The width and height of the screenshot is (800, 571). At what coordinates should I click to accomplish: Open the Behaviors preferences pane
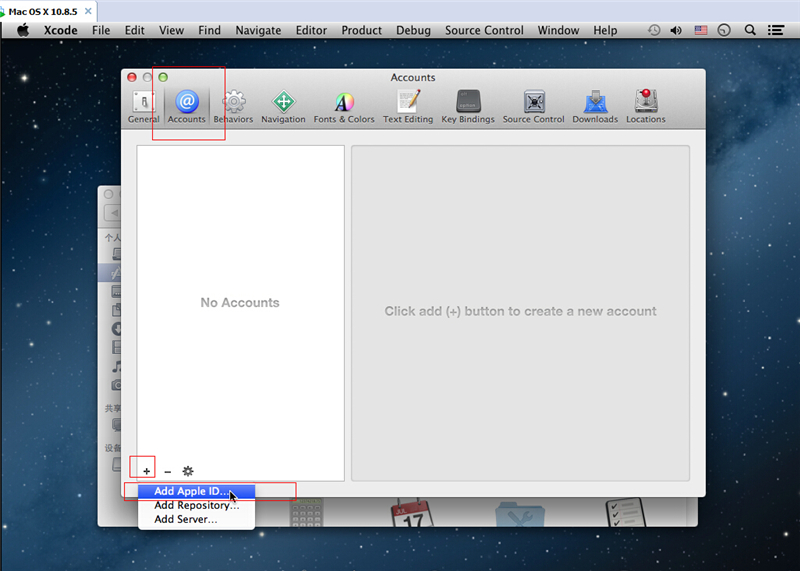(233, 107)
